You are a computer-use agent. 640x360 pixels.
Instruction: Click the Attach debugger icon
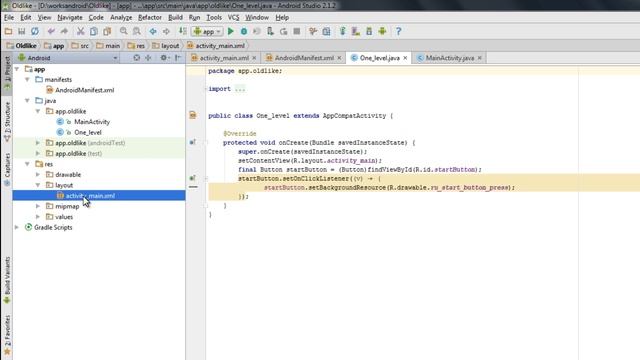point(270,31)
